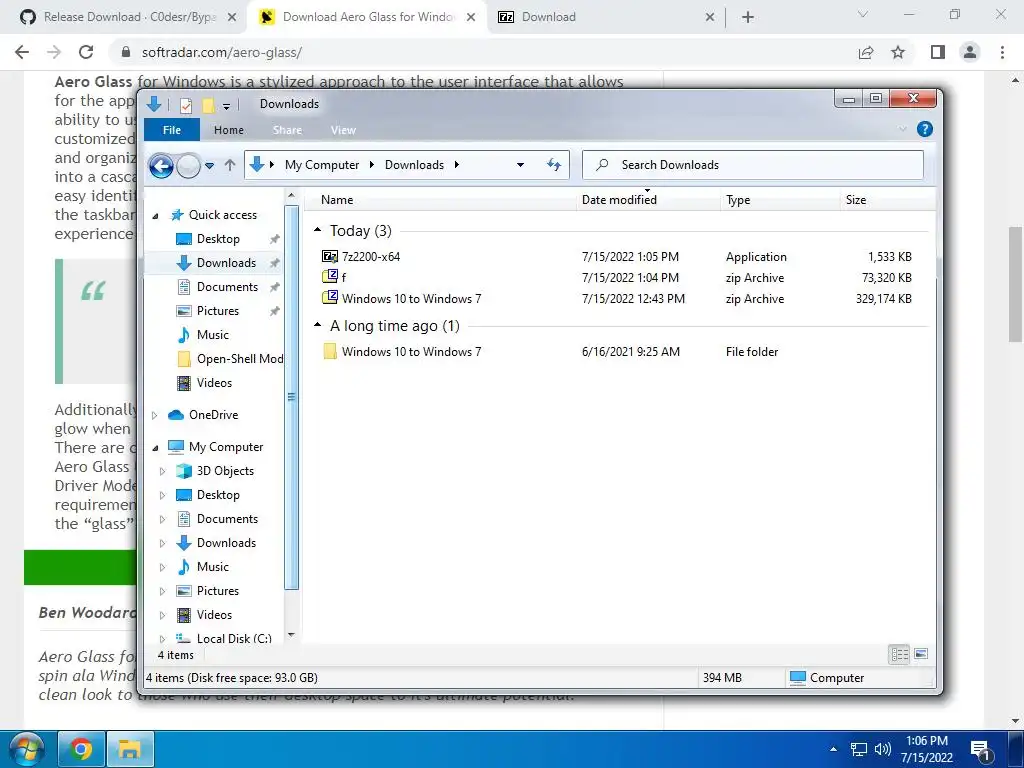This screenshot has height=768, width=1024.
Task: Collapse the Quick access tree node
Action: click(x=155, y=216)
